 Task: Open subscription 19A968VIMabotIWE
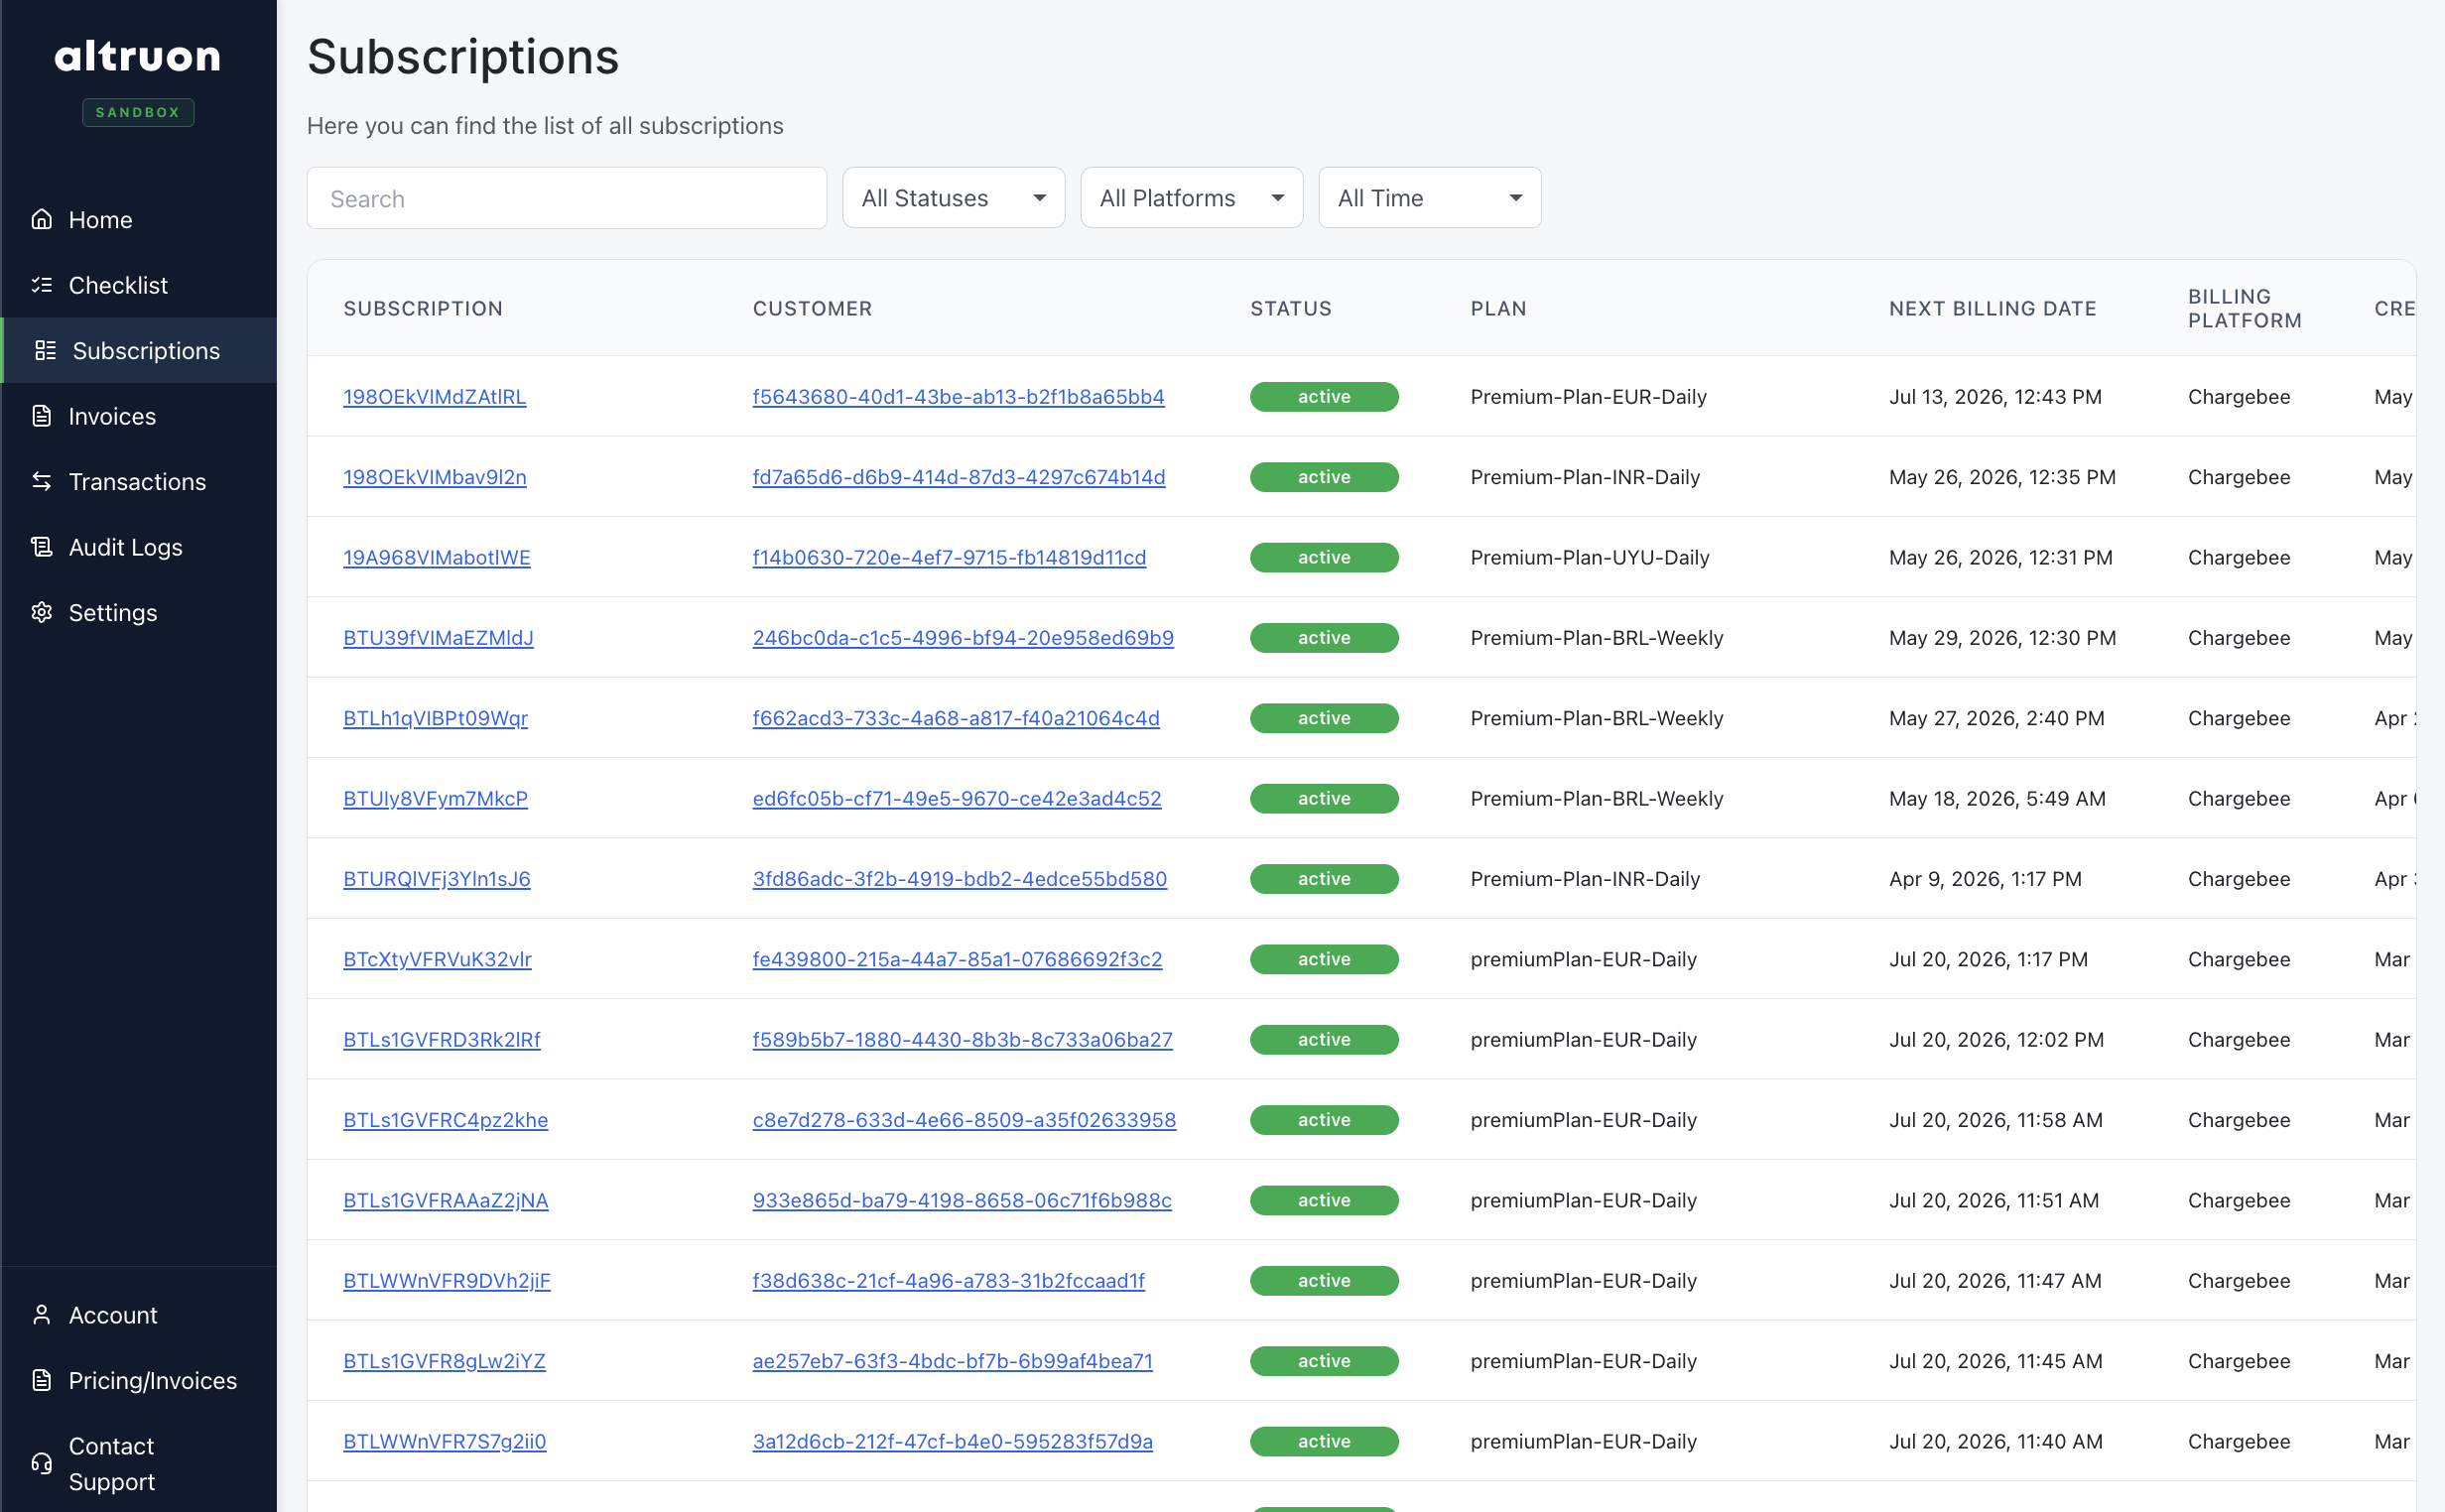point(437,557)
